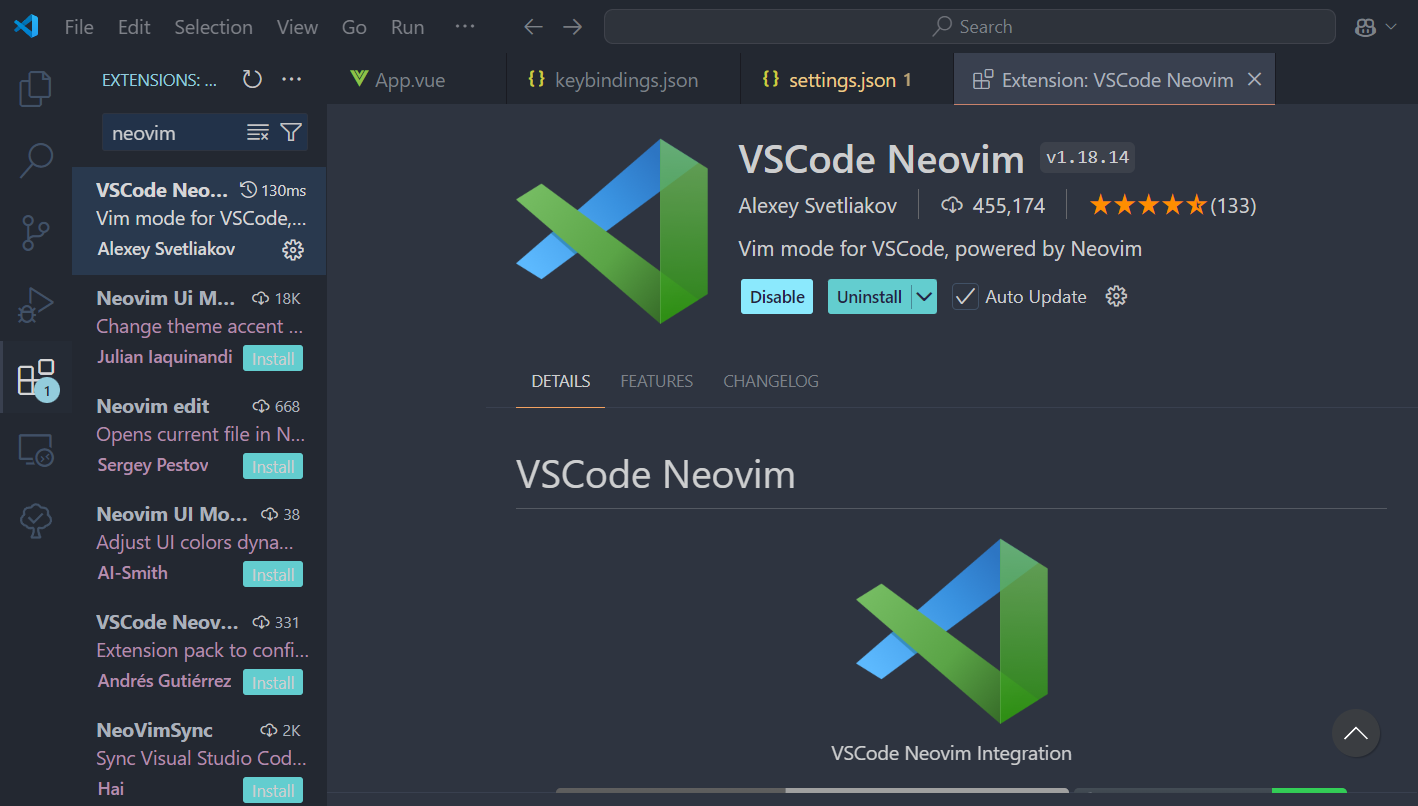Open the Source Control view
Viewport: 1418px width, 806px height.
point(35,232)
